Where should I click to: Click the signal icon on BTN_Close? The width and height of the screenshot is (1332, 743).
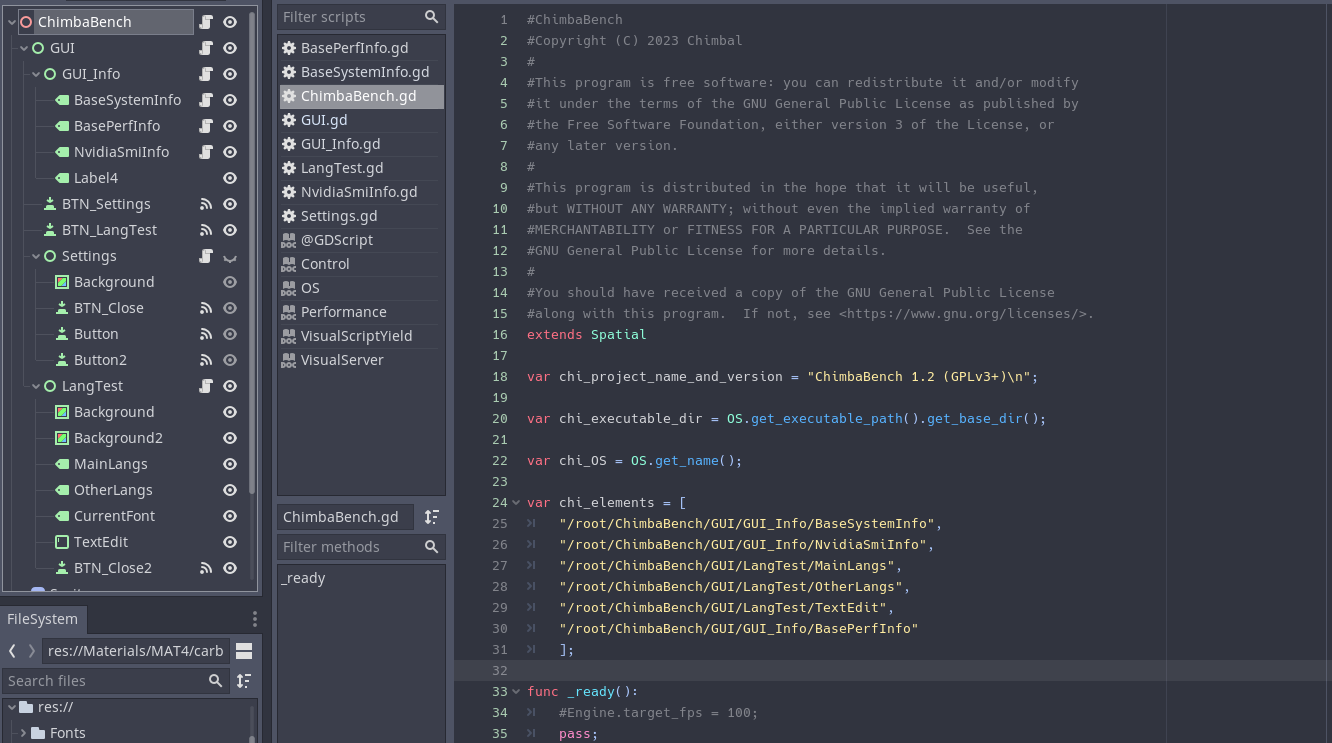(x=206, y=308)
